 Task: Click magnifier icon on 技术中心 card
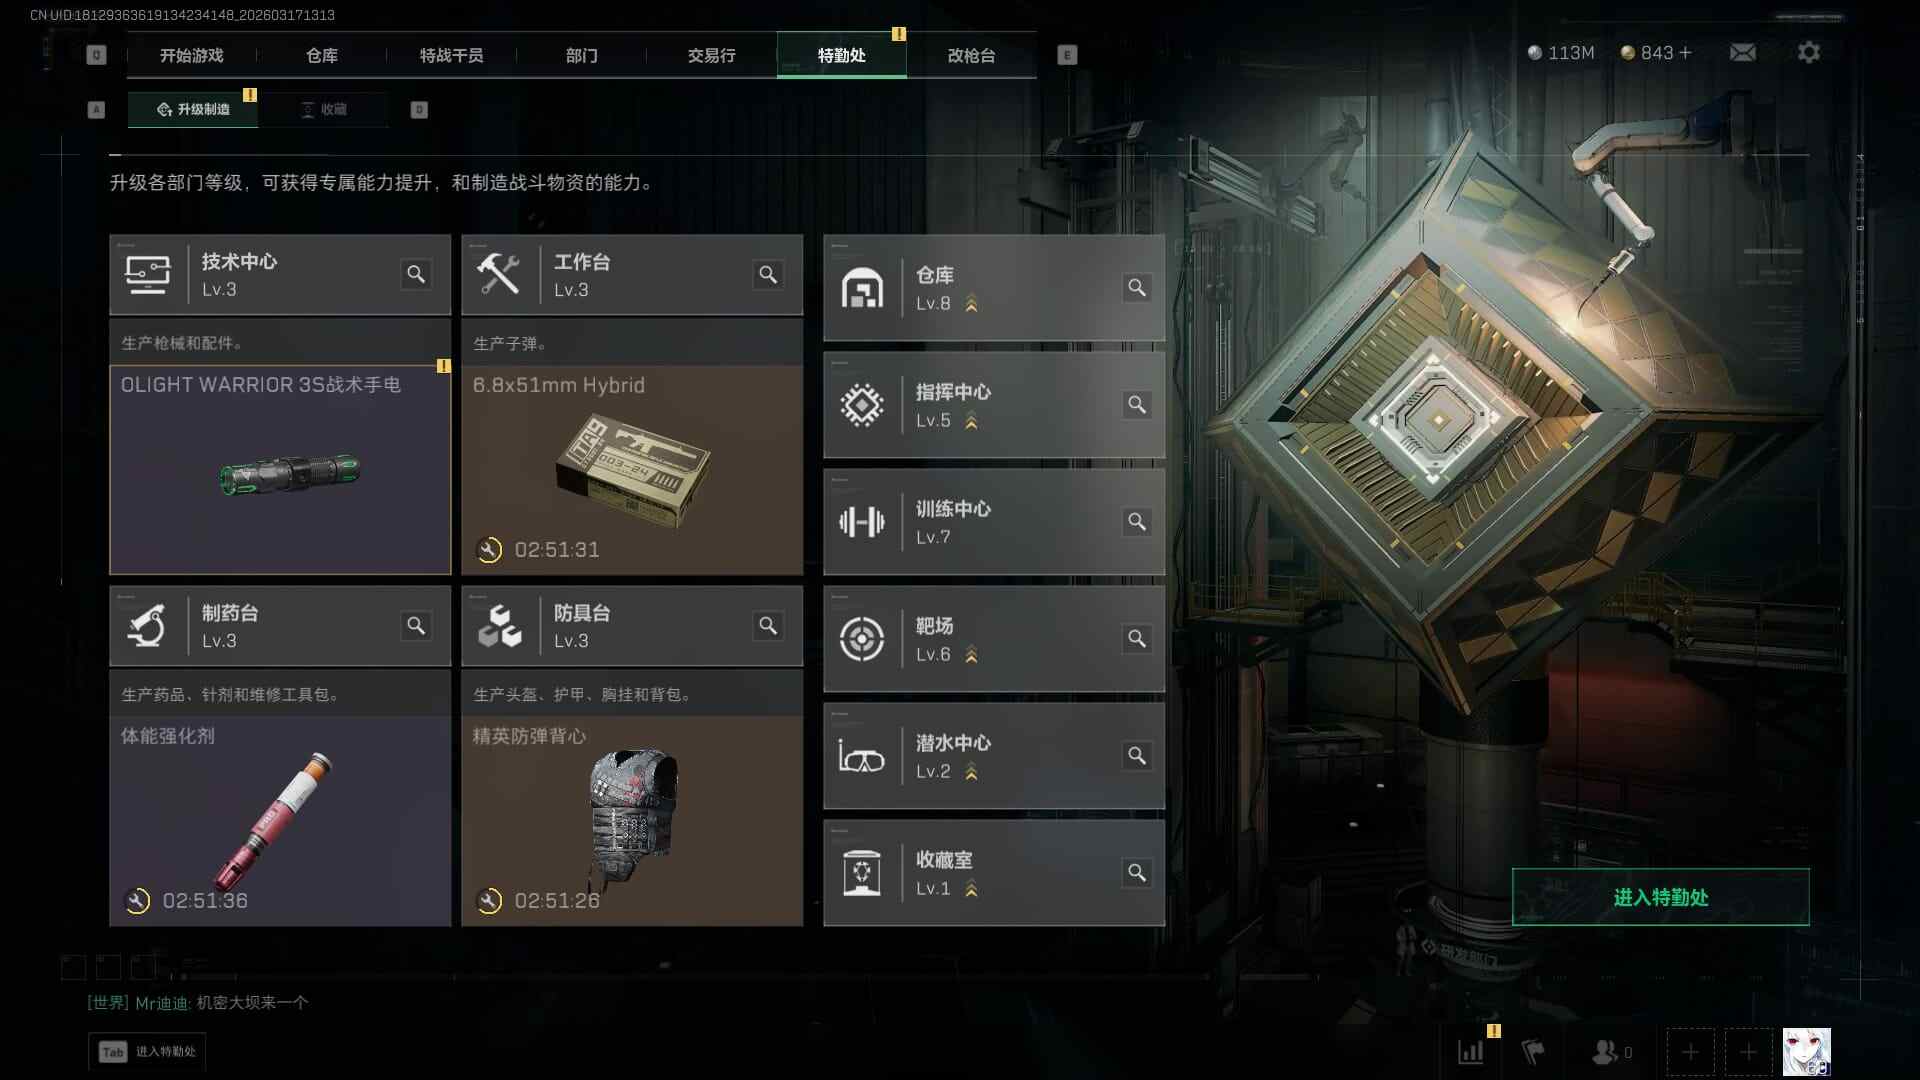[x=416, y=274]
